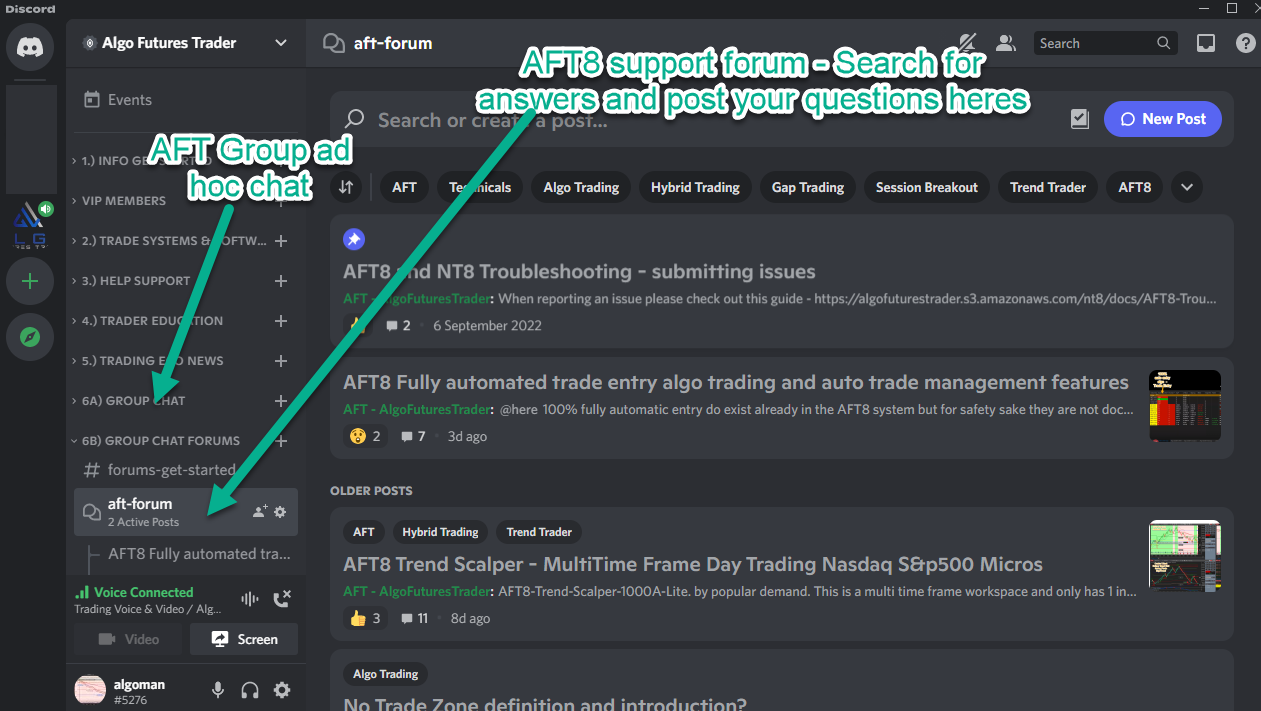Screen dimensions: 1261x711
Task: Show the member list
Action: [1006, 43]
